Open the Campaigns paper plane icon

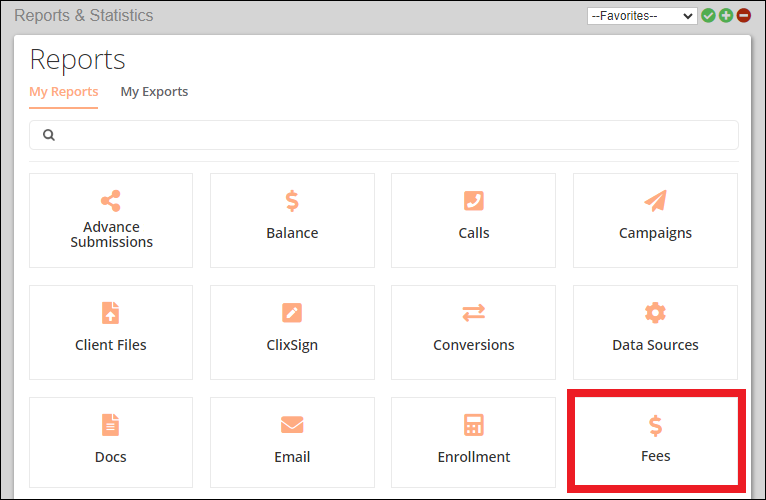point(655,201)
